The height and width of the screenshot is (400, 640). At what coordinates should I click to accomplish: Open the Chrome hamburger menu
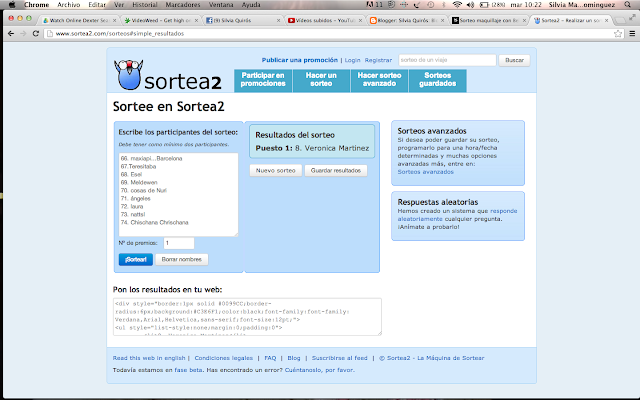pos(632,33)
